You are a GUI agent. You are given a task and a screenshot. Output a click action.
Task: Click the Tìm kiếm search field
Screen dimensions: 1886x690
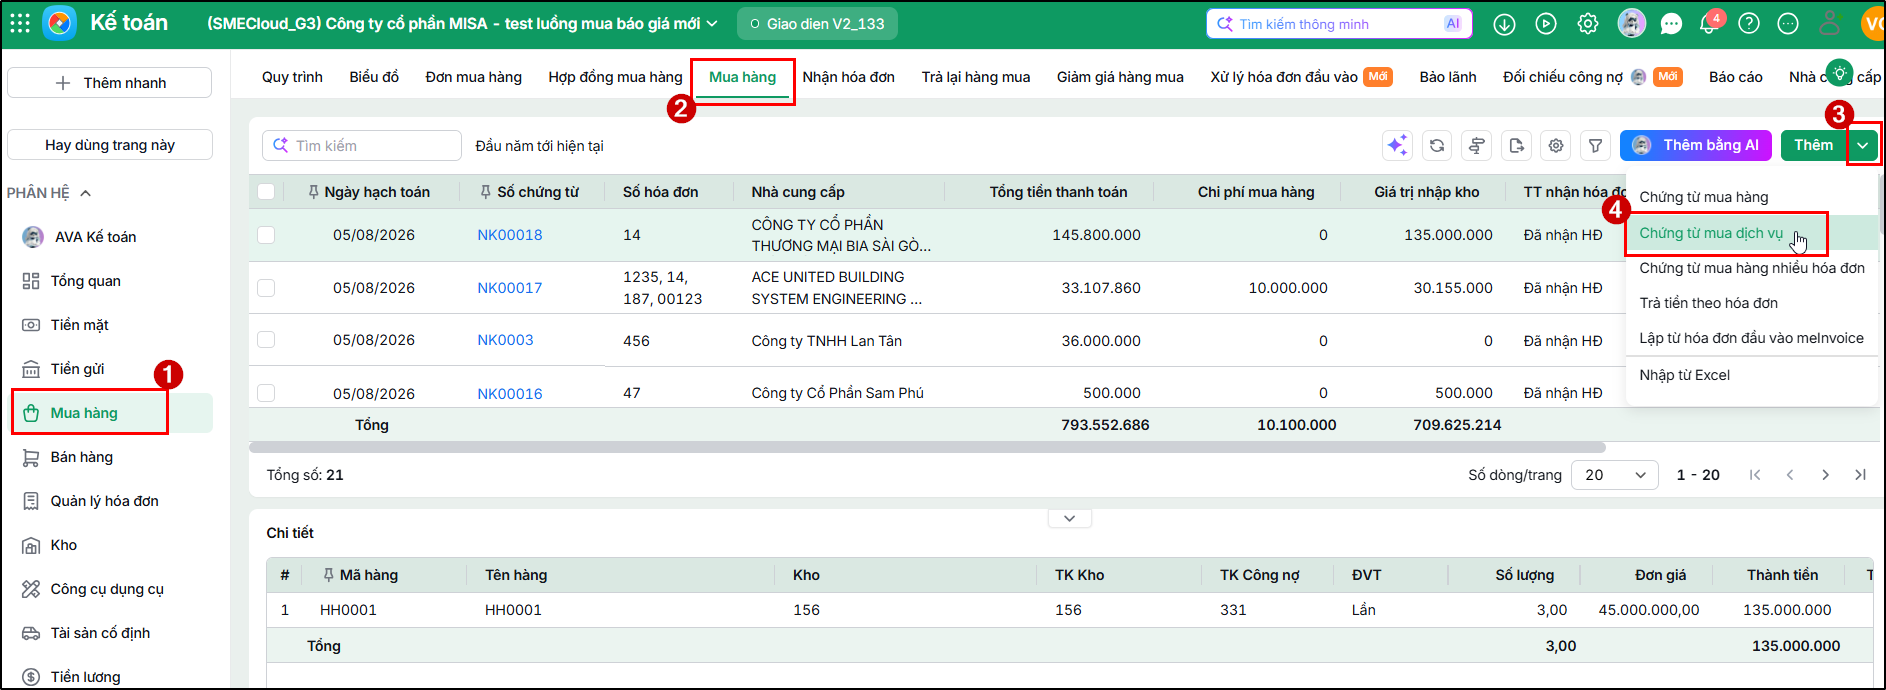tap(362, 145)
